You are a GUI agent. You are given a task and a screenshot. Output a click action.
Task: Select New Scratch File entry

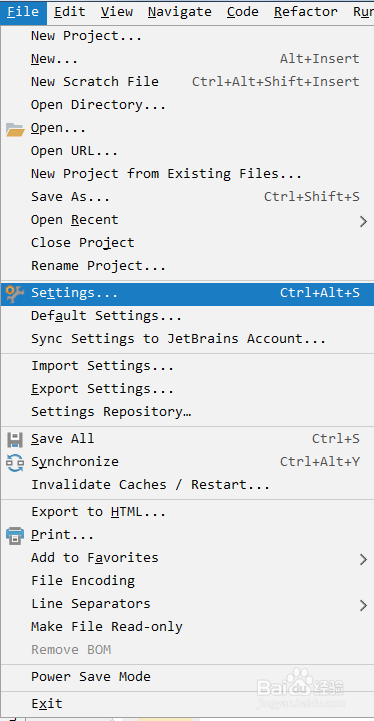point(187,82)
